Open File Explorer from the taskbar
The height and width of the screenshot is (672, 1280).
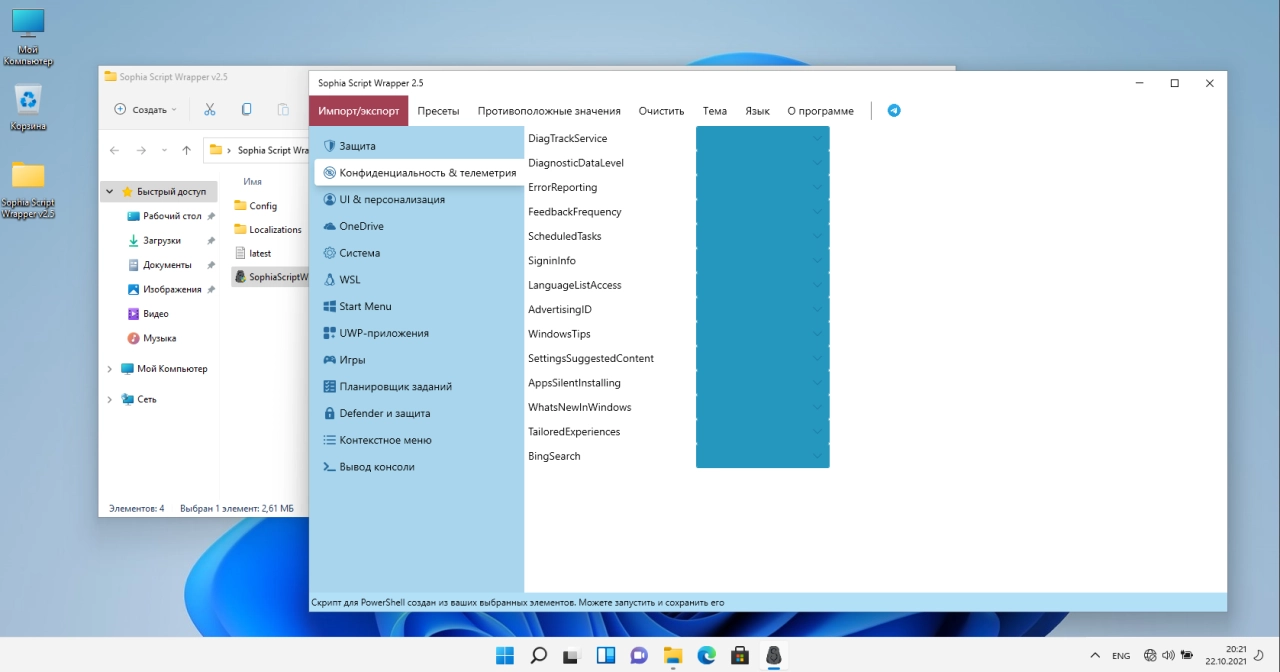click(x=673, y=656)
